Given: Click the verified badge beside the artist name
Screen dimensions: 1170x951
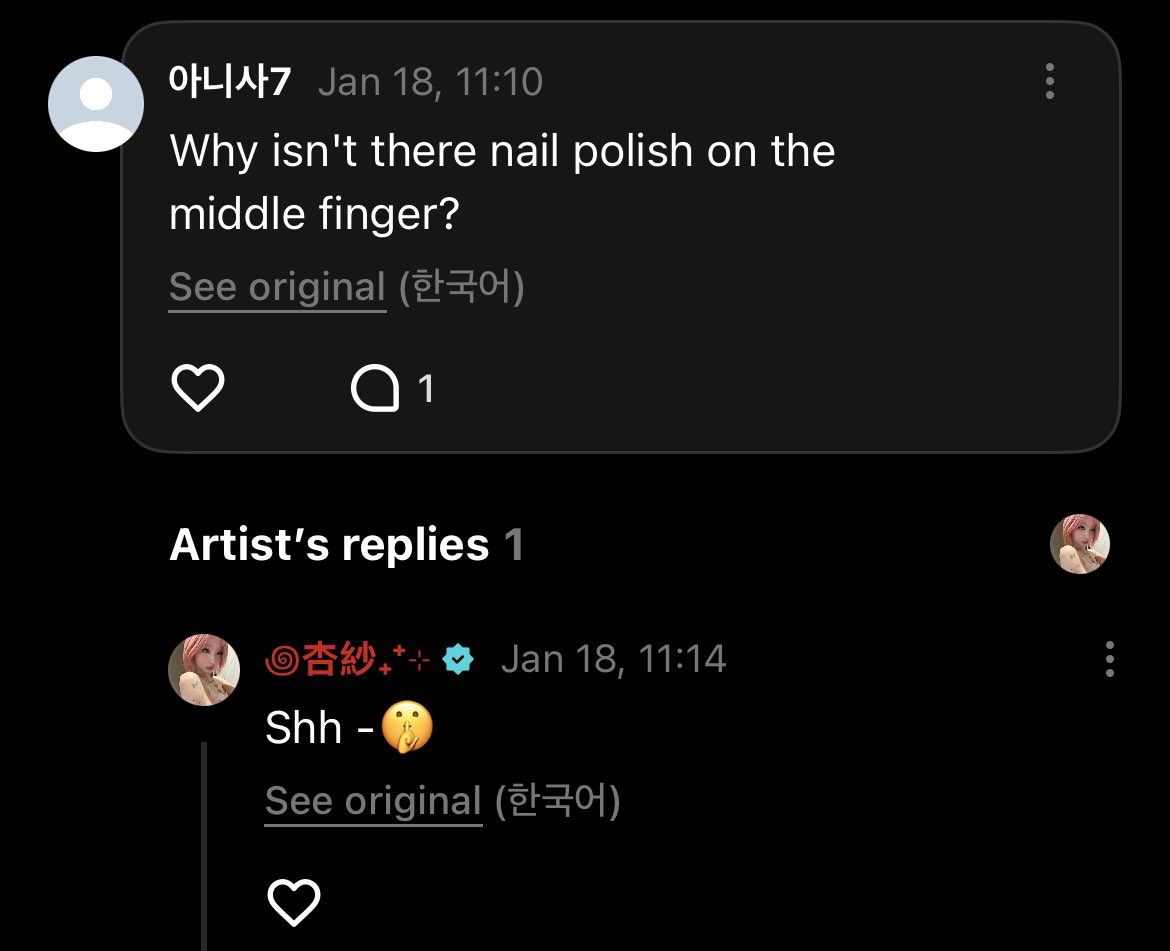Looking at the screenshot, I should [458, 660].
